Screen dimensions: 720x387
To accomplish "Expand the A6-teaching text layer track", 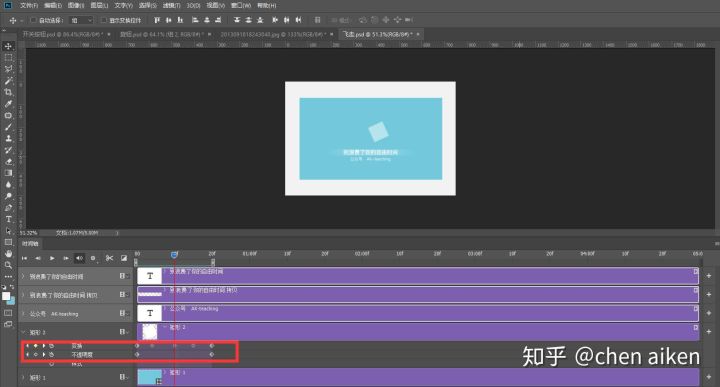I will tap(23, 314).
